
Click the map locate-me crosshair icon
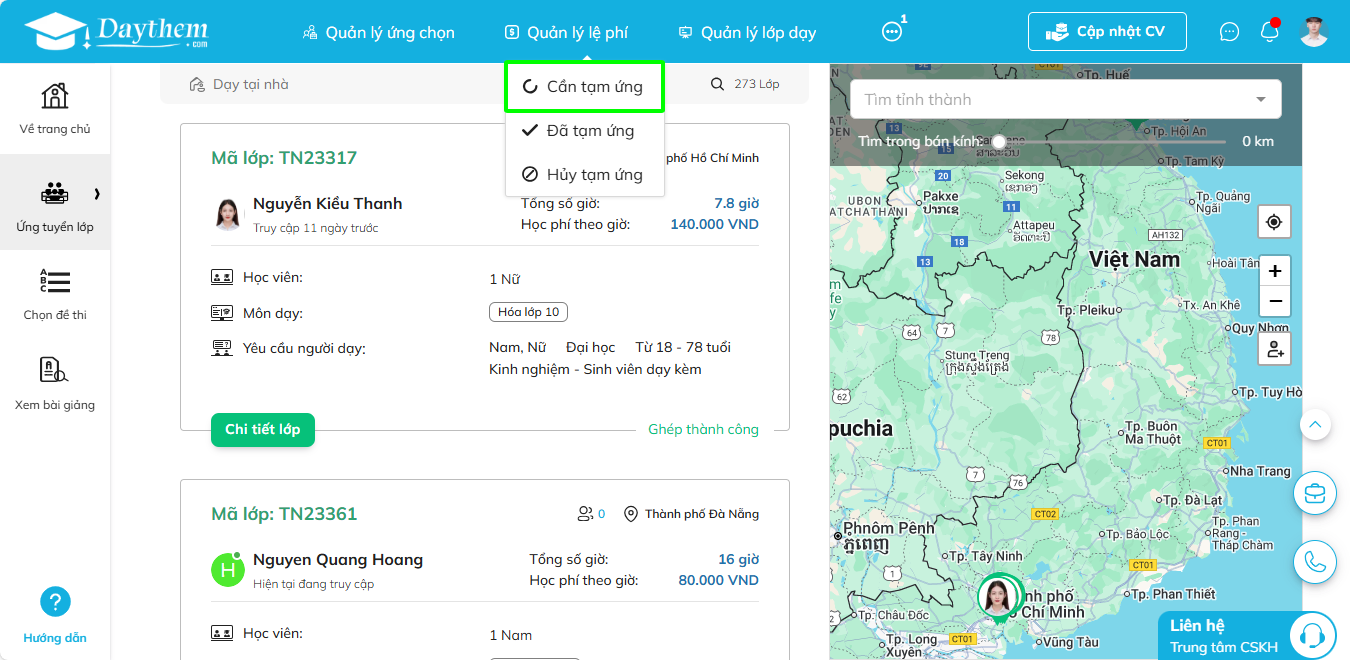click(x=1274, y=222)
